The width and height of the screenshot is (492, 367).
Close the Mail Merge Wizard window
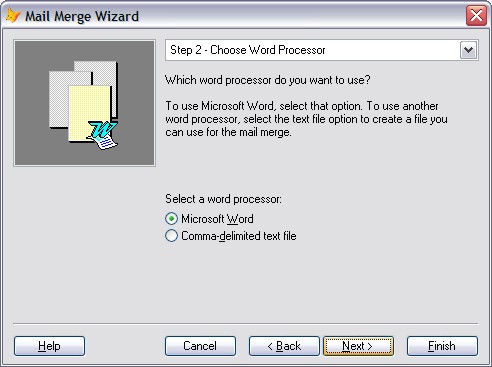[476, 15]
